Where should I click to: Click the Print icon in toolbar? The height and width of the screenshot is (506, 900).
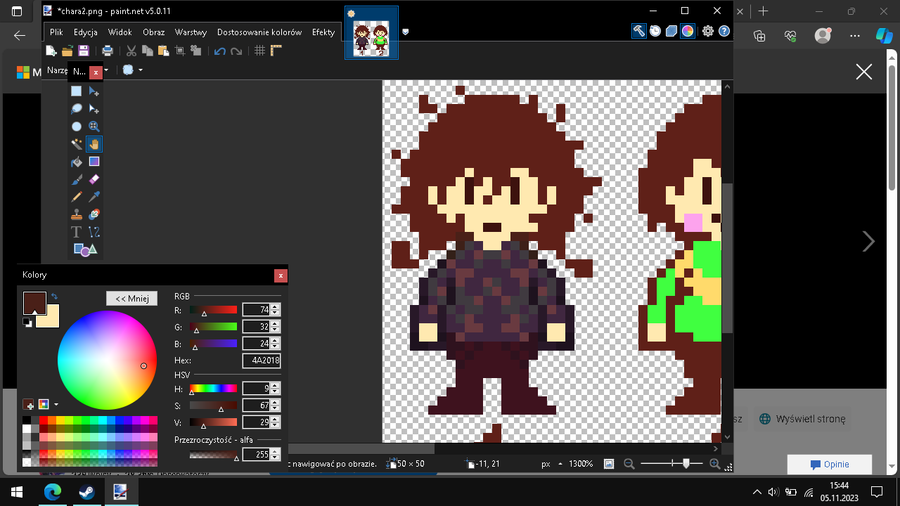coord(107,51)
